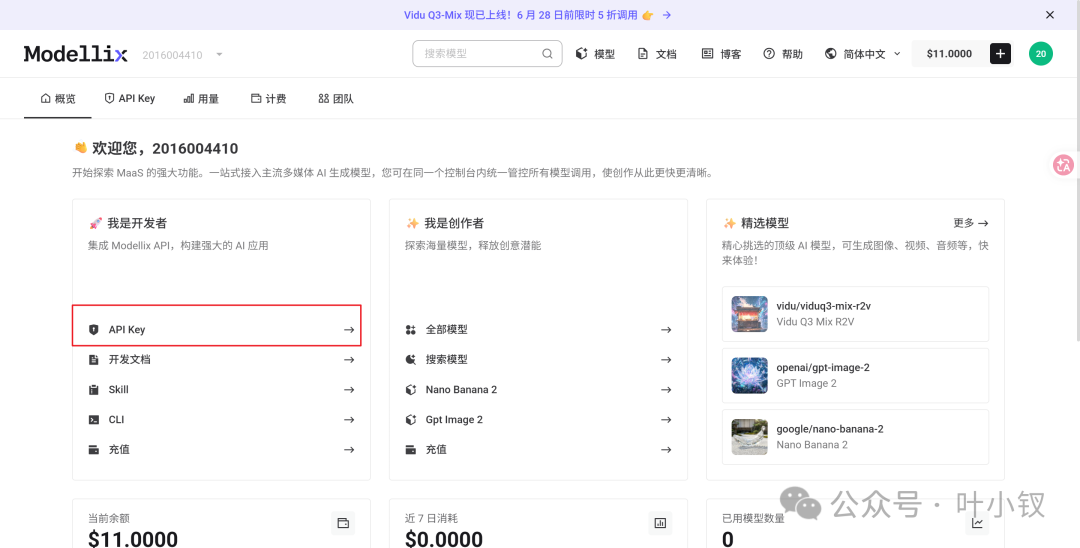This screenshot has width=1080, height=548.
Task: Click the shield icon beside API Key row
Action: pyautogui.click(x=94, y=330)
